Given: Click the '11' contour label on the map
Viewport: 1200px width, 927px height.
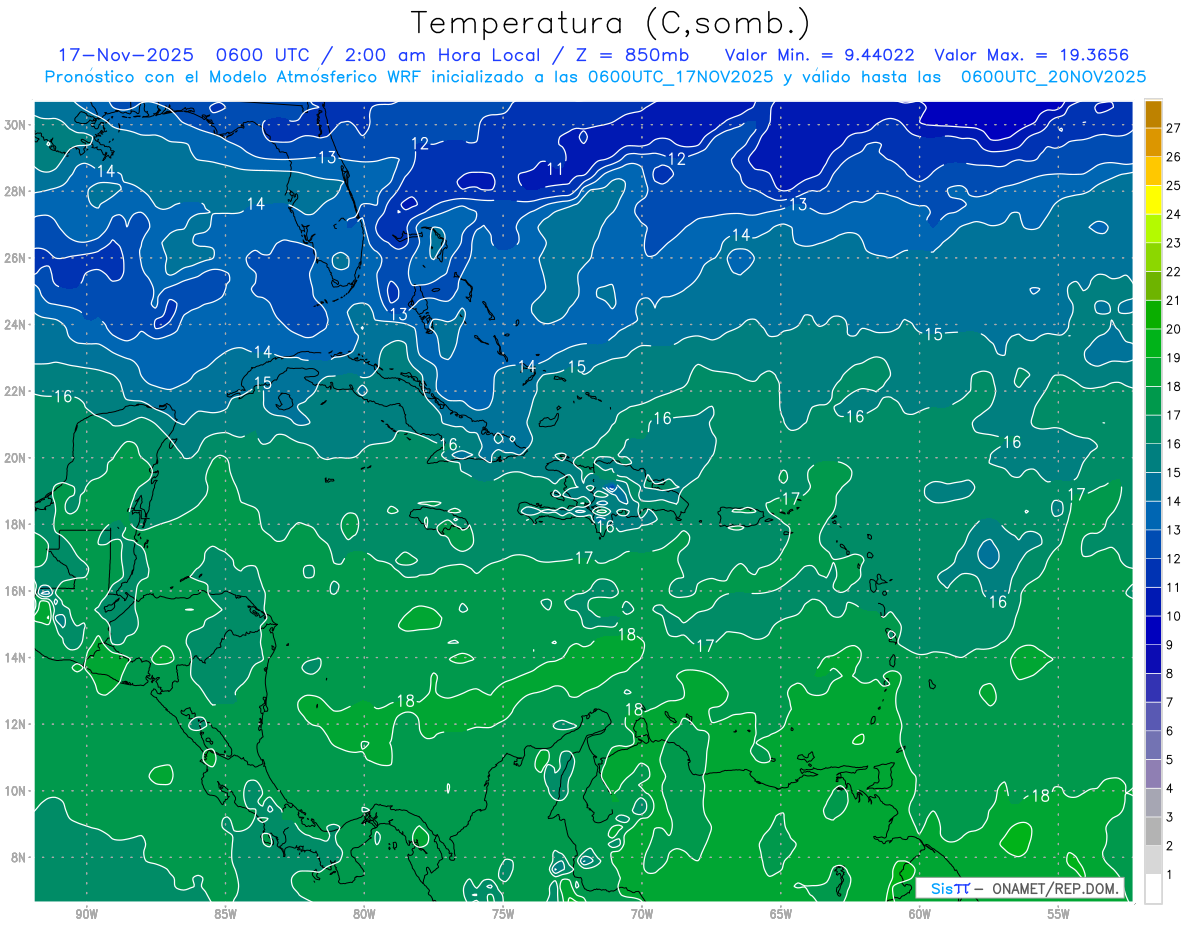Looking at the screenshot, I should point(555,169).
